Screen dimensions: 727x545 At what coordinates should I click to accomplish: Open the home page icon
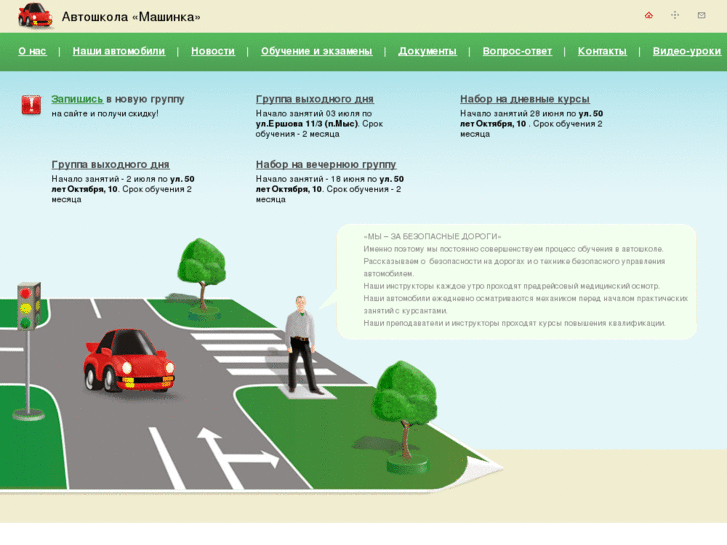tap(649, 15)
